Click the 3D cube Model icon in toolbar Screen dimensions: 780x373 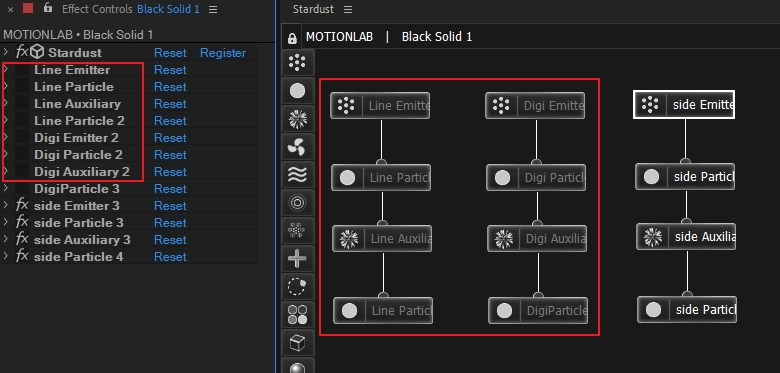pyautogui.click(x=297, y=343)
